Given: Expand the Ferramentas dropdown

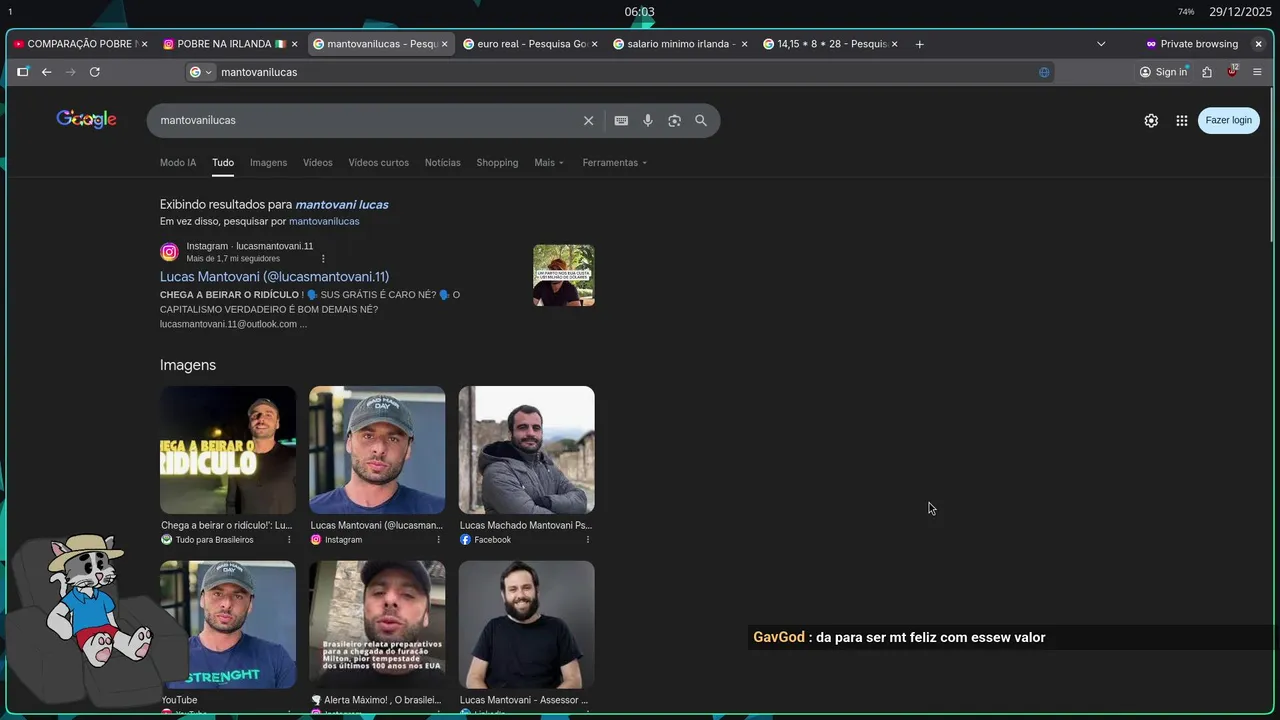Looking at the screenshot, I should 615,163.
